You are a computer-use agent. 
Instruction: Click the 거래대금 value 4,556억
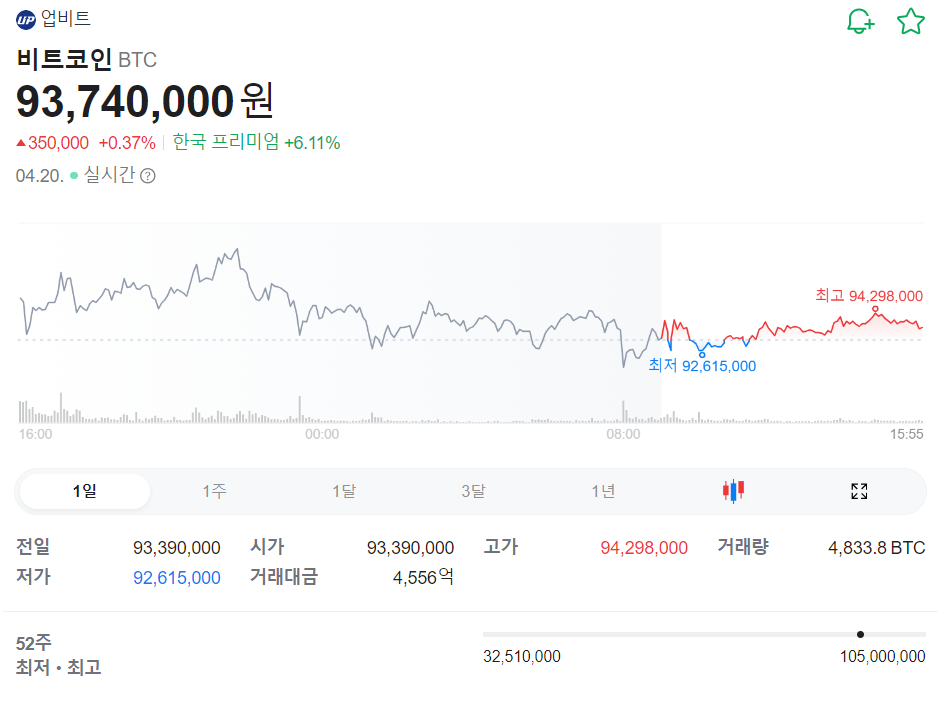423,577
